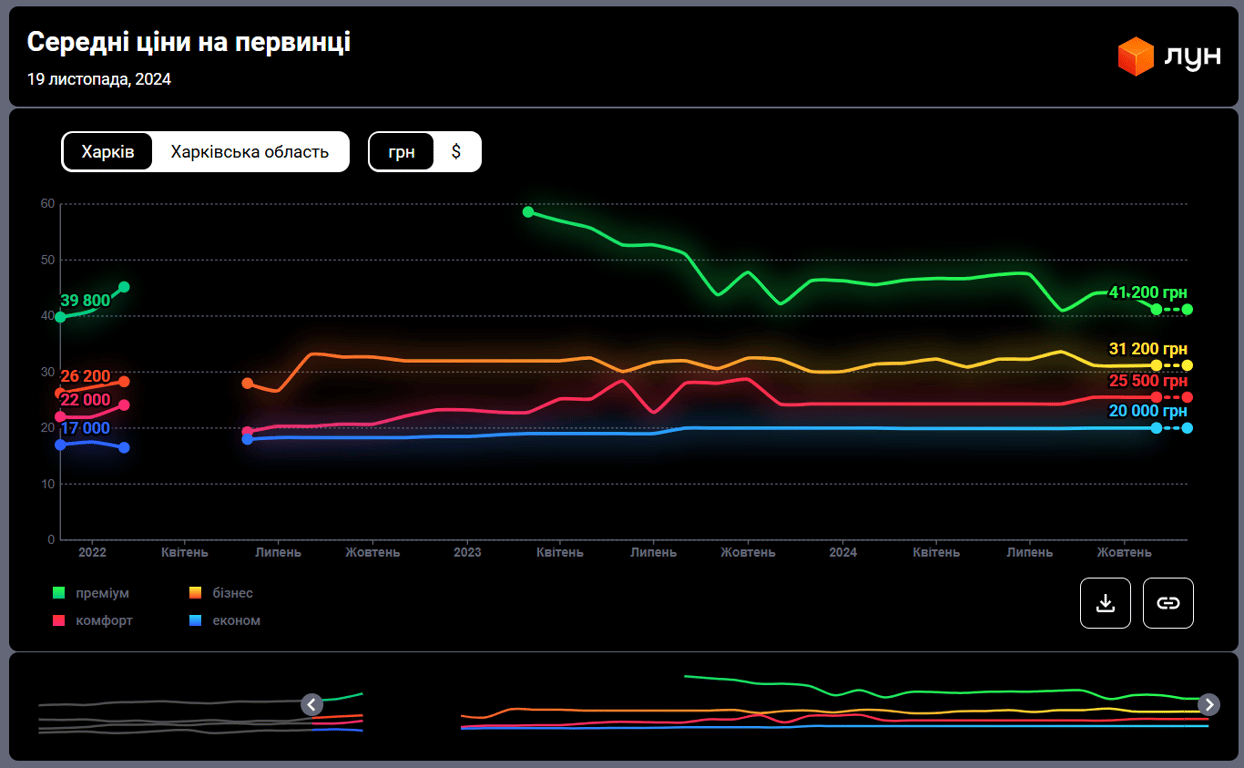
Task: Hide the економ series via legend
Action: pos(225,620)
